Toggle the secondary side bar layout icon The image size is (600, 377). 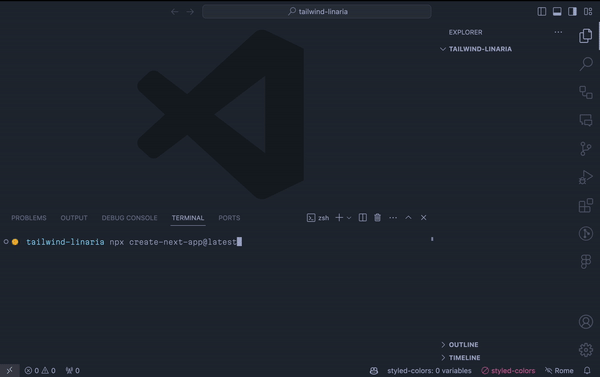tap(572, 11)
